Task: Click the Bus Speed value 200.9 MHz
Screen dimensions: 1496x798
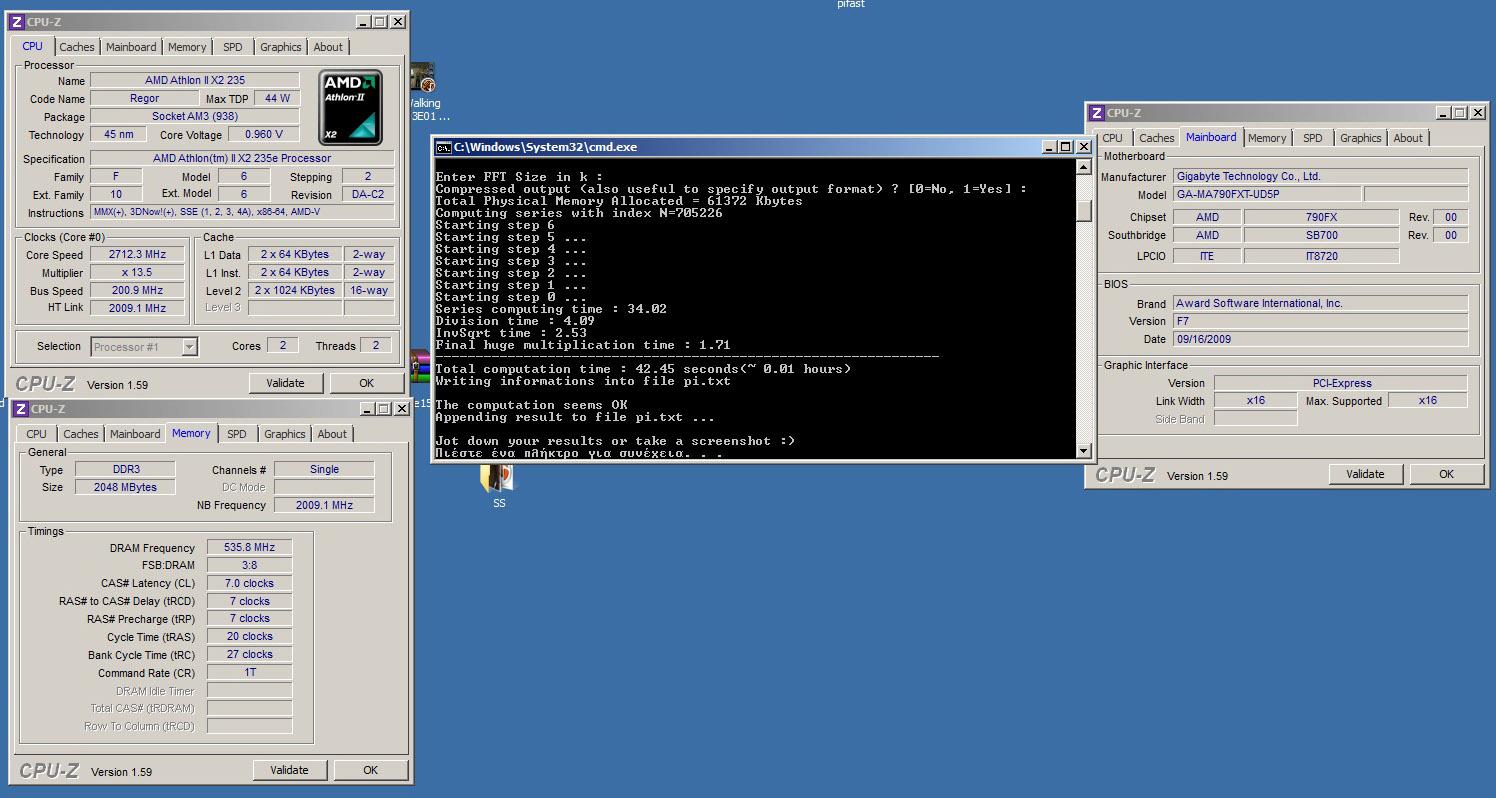Action: (138, 291)
